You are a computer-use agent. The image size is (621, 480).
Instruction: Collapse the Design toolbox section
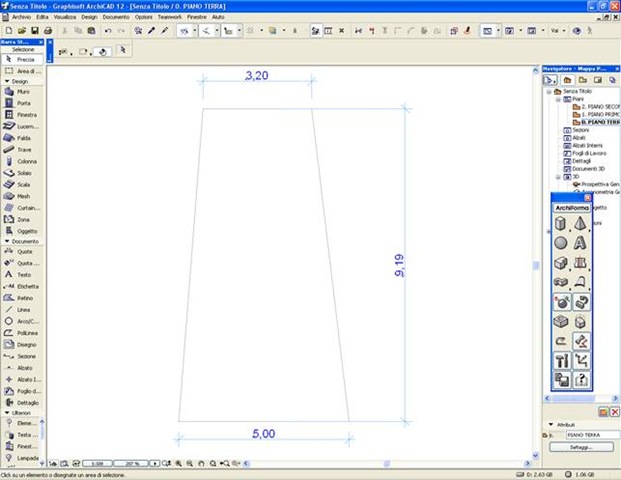[x=7, y=81]
